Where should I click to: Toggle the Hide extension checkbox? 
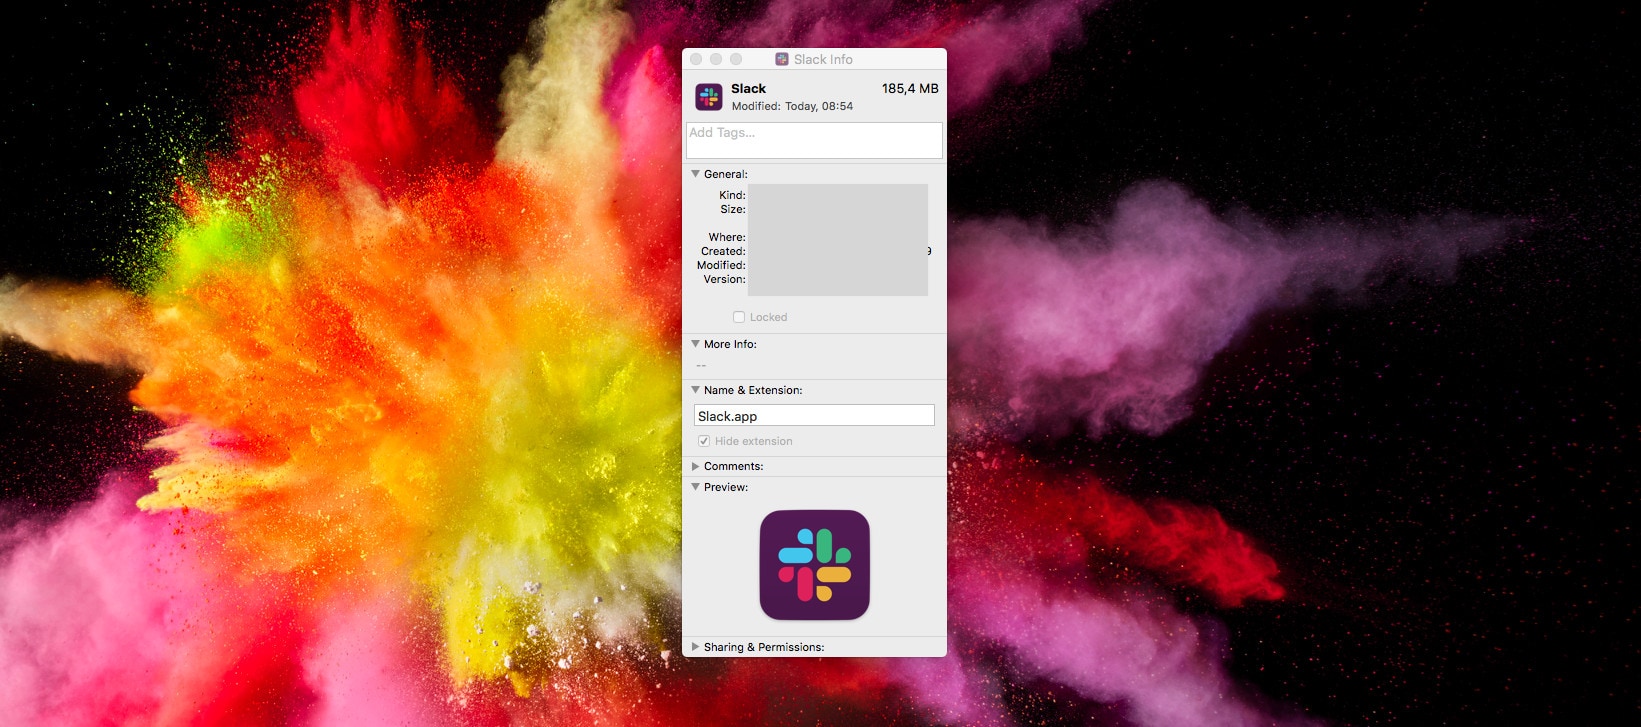(x=704, y=441)
